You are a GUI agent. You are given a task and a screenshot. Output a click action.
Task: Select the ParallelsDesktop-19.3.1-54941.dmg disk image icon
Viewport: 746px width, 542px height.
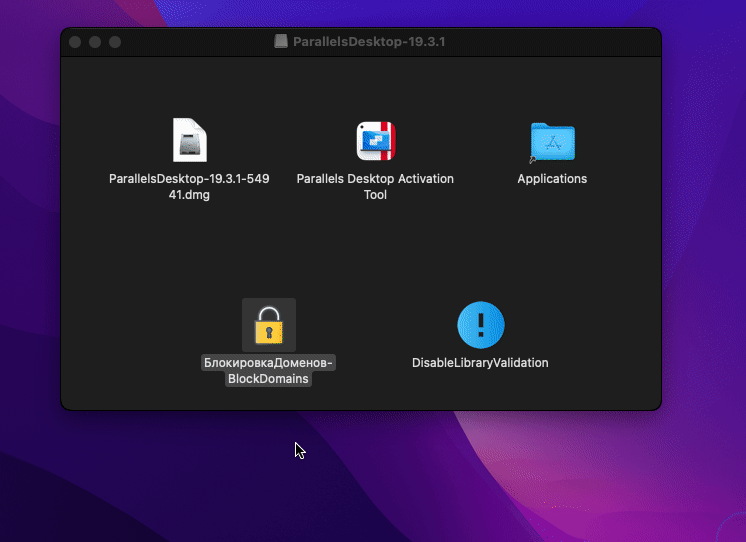click(189, 140)
